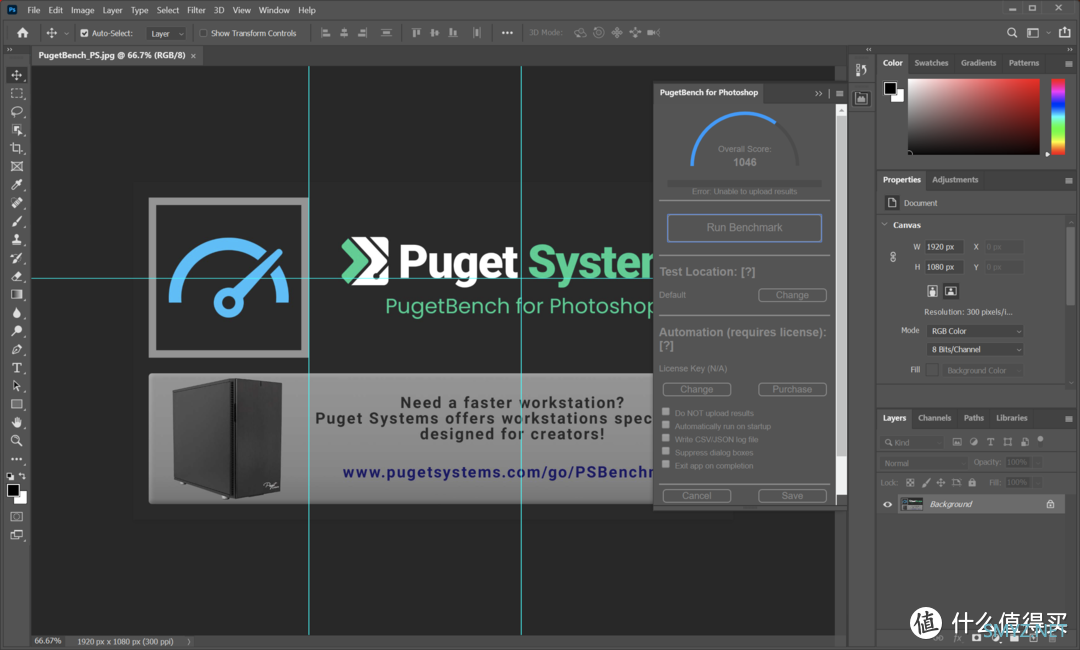This screenshot has width=1080, height=650.
Task: Select the Move tool
Action: coord(17,75)
